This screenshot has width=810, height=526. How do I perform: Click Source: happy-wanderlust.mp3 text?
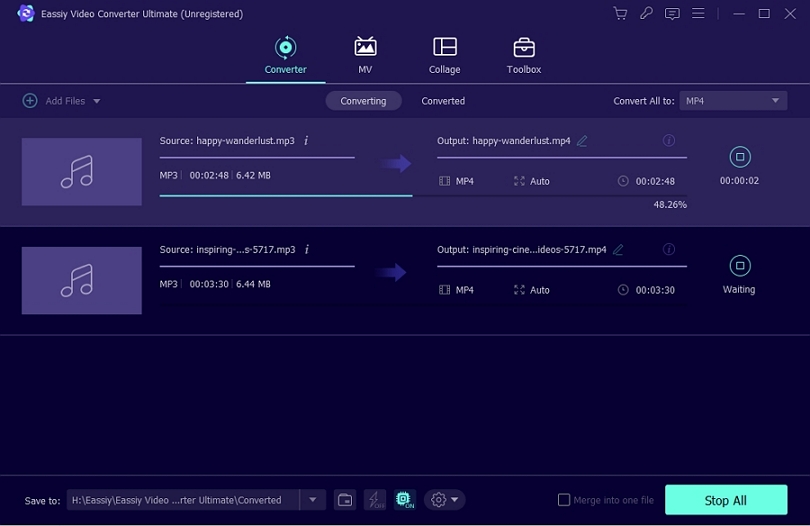point(227,141)
